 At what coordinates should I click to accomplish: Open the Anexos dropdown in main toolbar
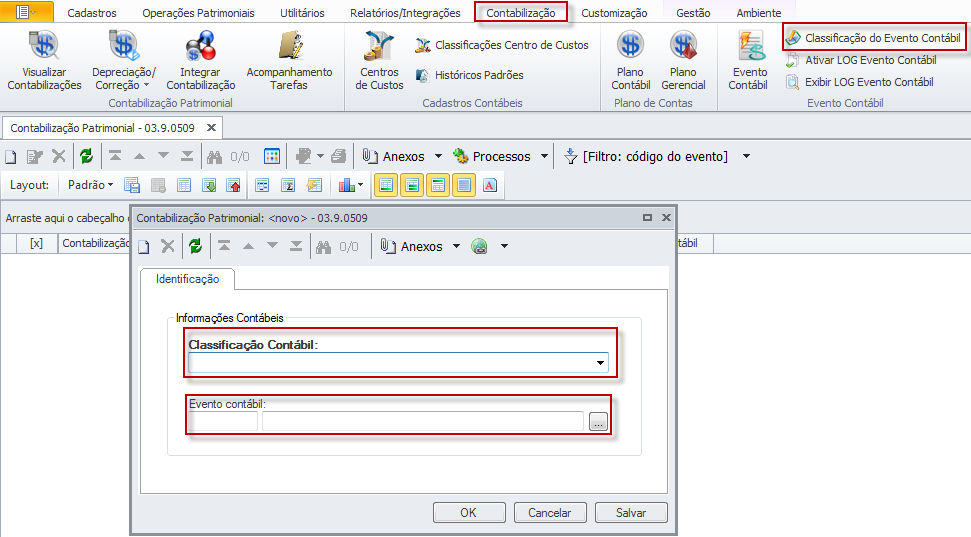(x=438, y=157)
